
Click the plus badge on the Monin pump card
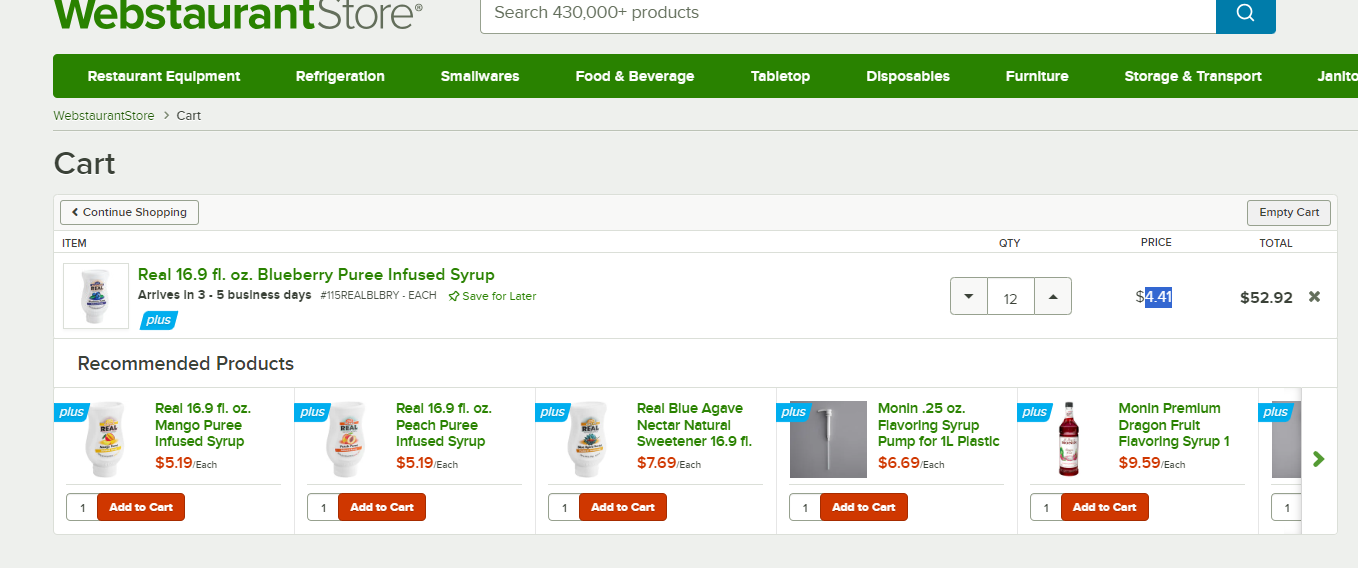click(794, 412)
